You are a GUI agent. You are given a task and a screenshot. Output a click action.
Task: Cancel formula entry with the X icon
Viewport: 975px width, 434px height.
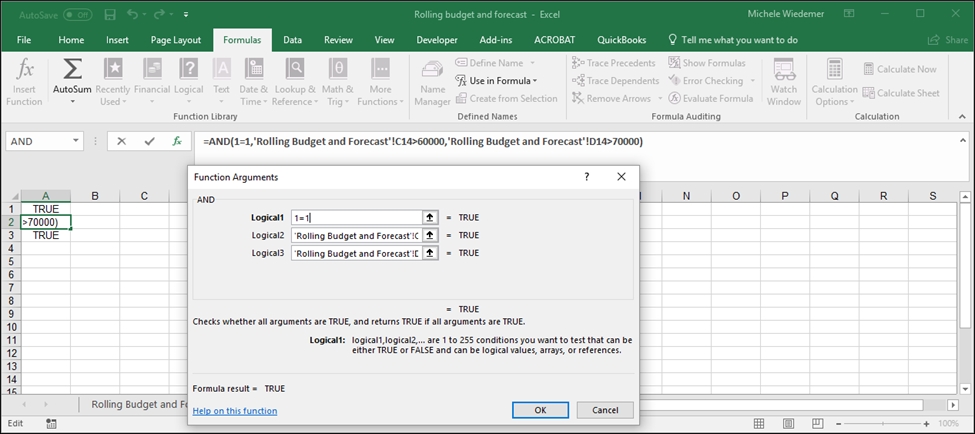(121, 142)
